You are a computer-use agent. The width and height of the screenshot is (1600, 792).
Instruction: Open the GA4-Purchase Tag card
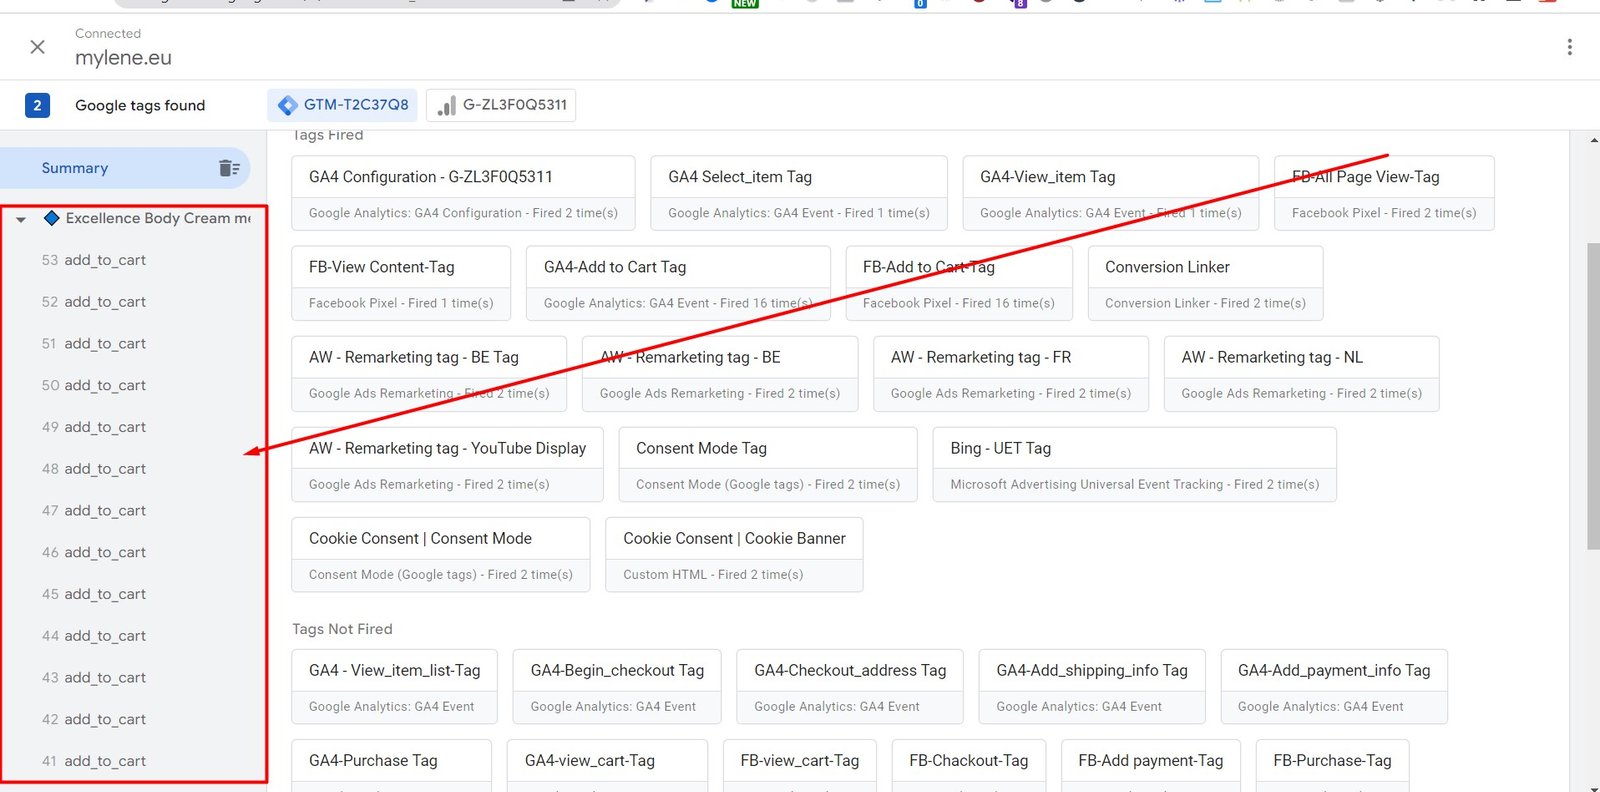point(392,766)
